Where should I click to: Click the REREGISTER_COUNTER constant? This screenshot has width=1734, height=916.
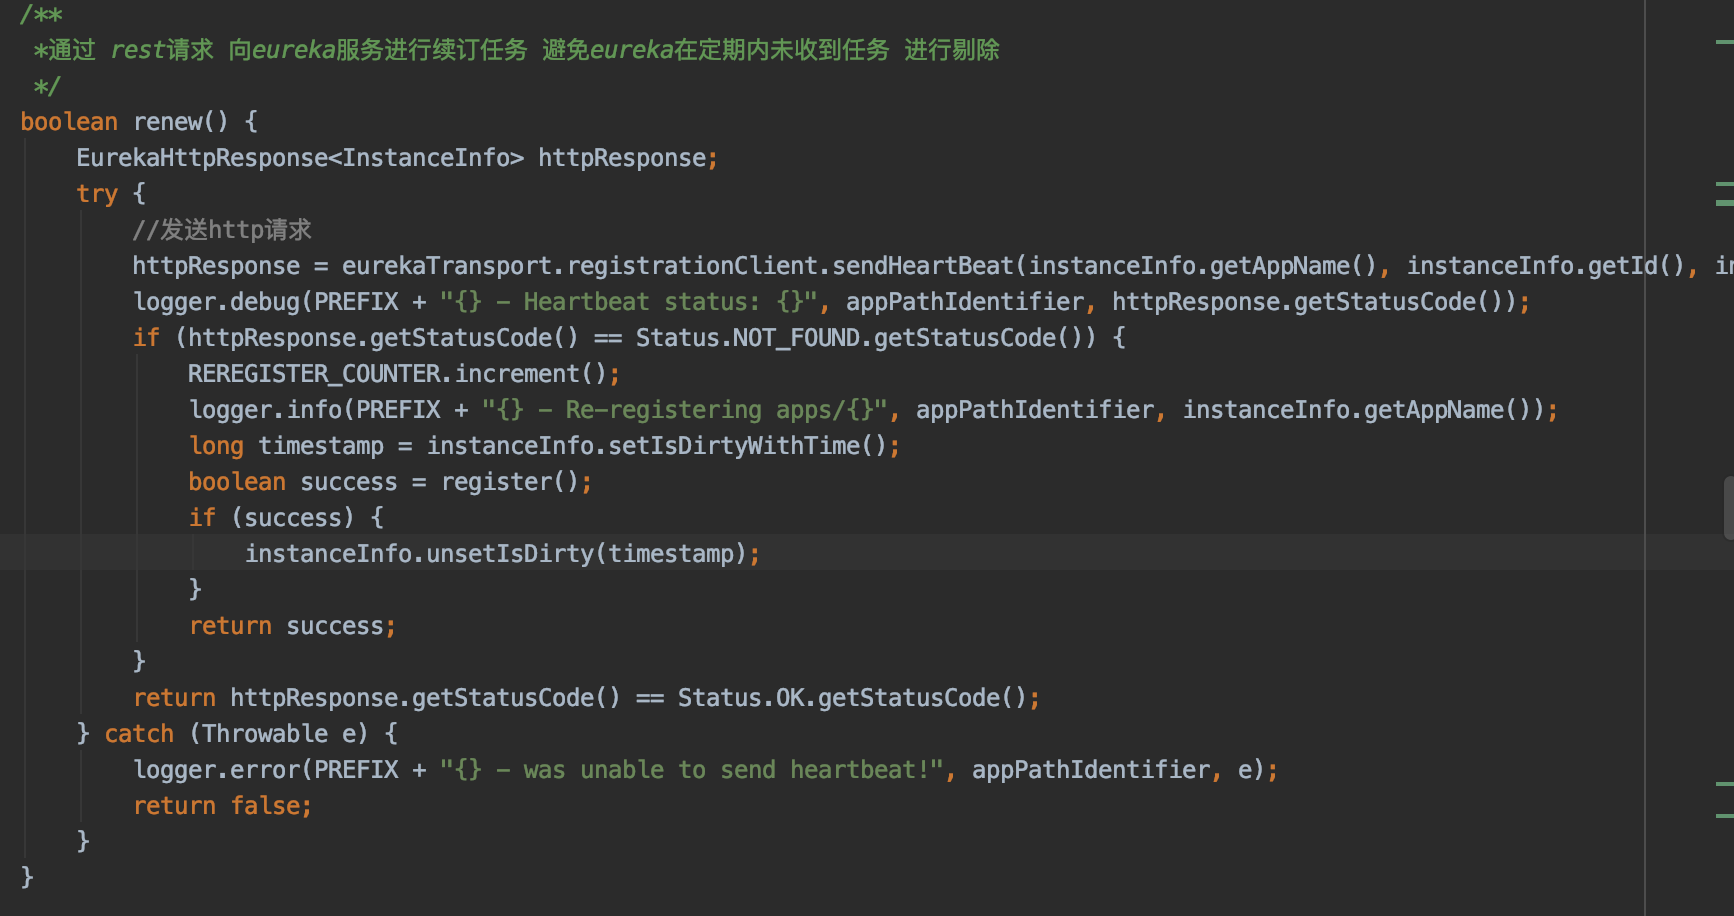point(314,374)
